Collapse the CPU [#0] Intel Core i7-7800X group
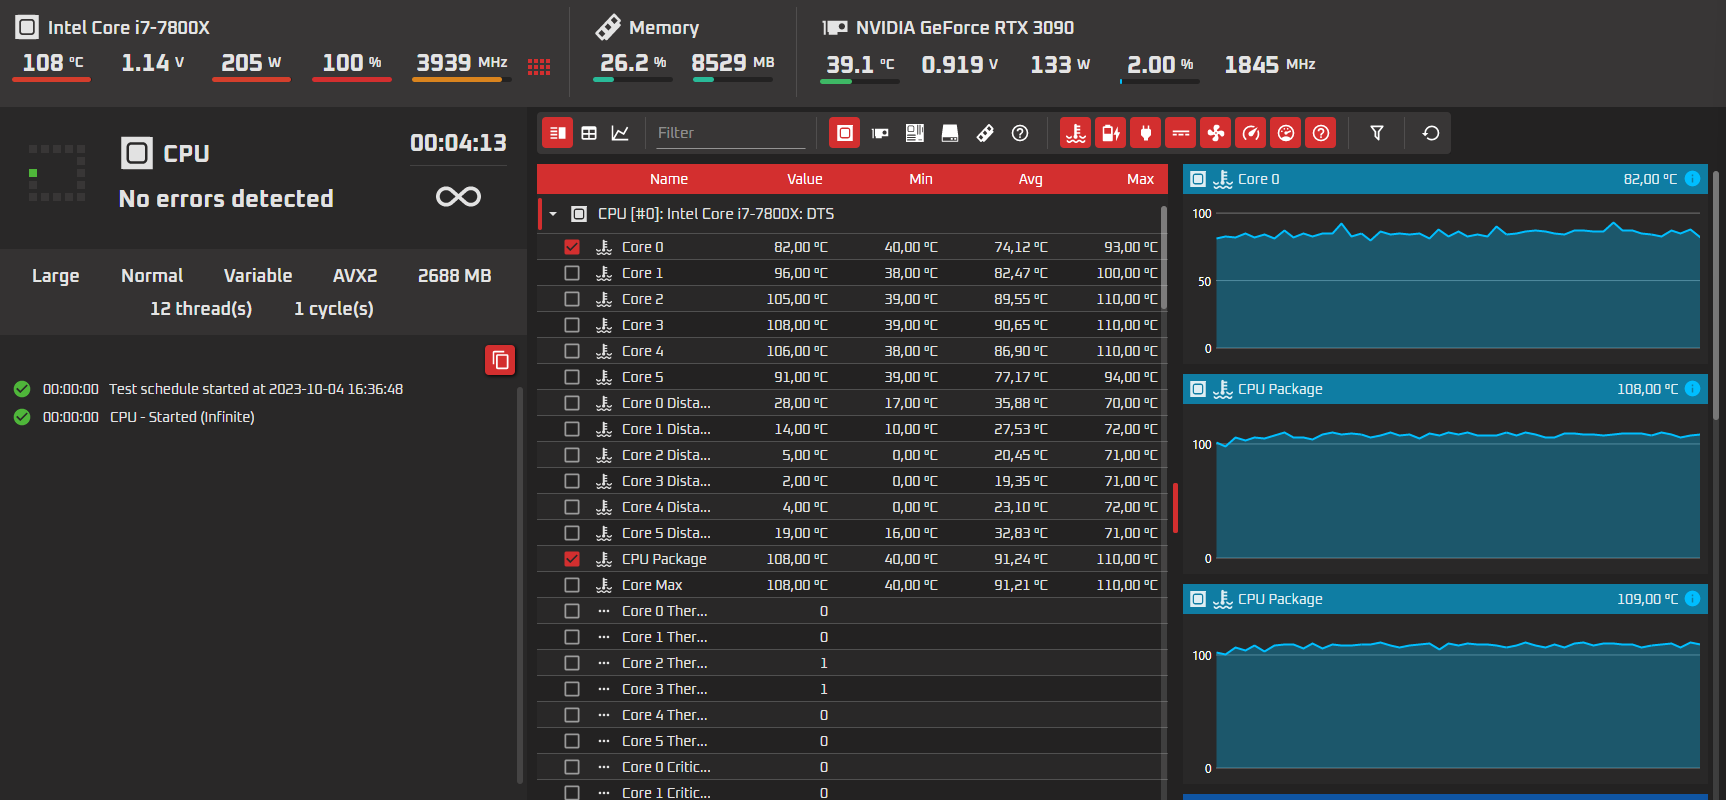1726x800 pixels. coord(553,214)
